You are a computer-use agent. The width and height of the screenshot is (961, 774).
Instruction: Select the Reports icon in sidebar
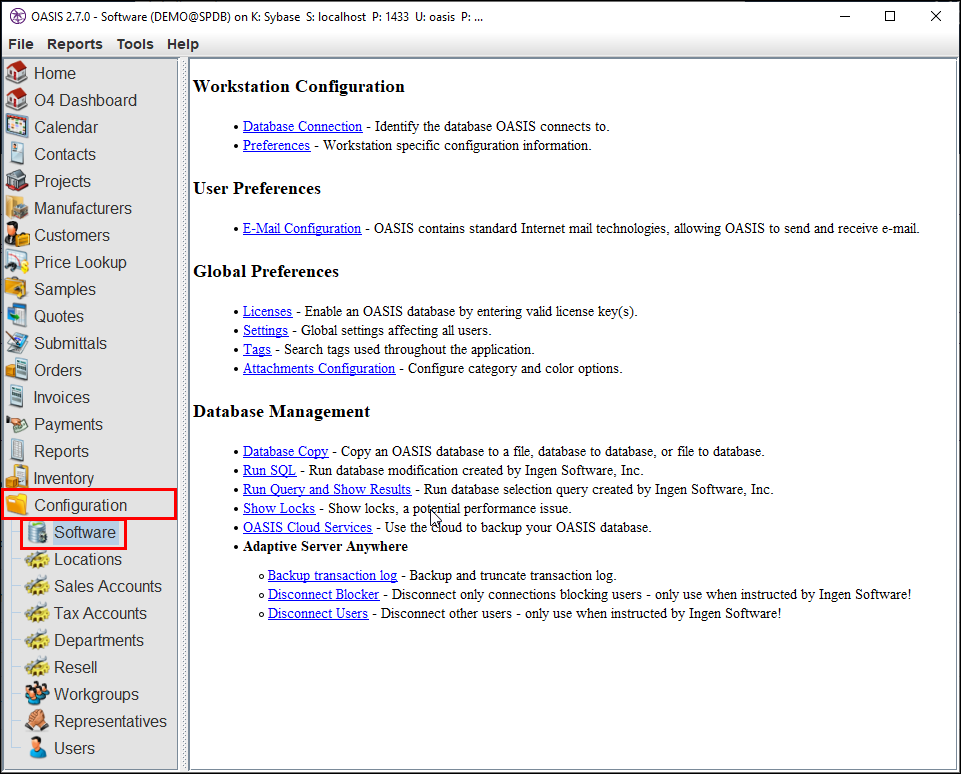pyautogui.click(x=17, y=450)
